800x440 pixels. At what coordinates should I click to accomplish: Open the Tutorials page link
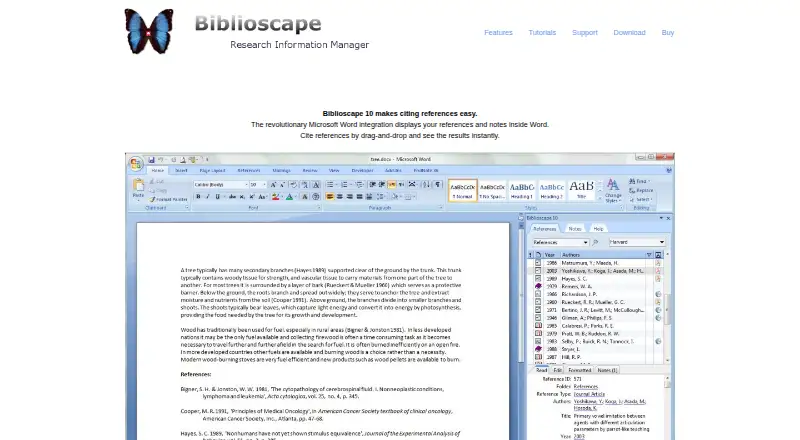542,32
